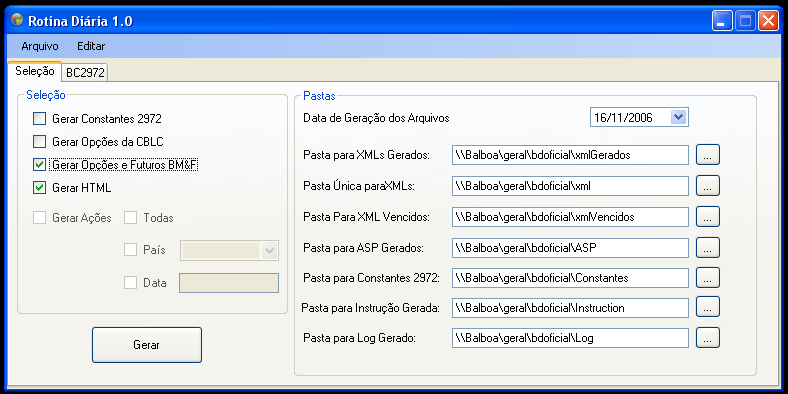Click the Log Gerado folder path field
This screenshot has height=394, width=788.
pos(570,338)
